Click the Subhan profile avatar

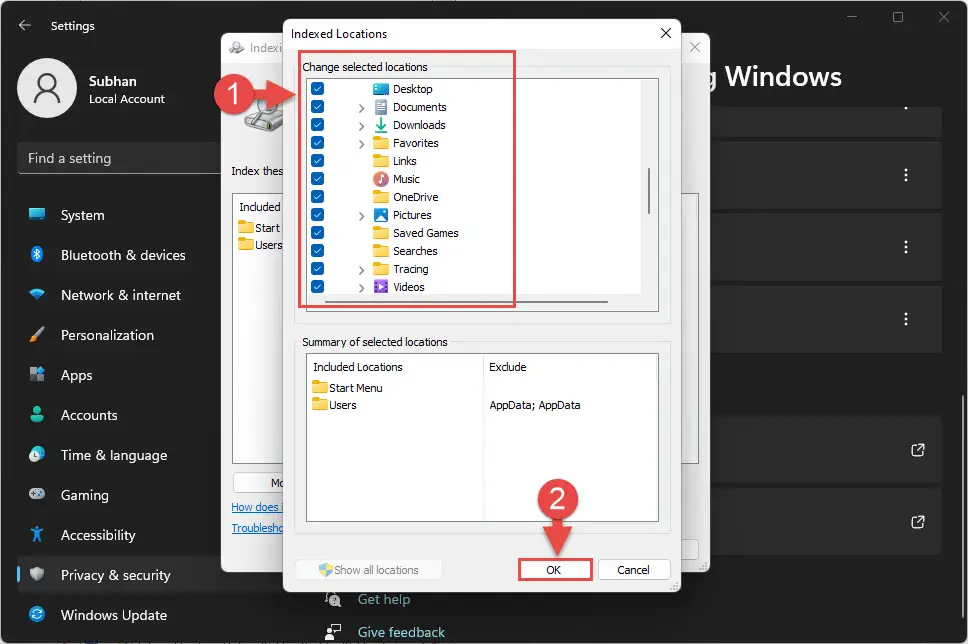[x=47, y=88]
